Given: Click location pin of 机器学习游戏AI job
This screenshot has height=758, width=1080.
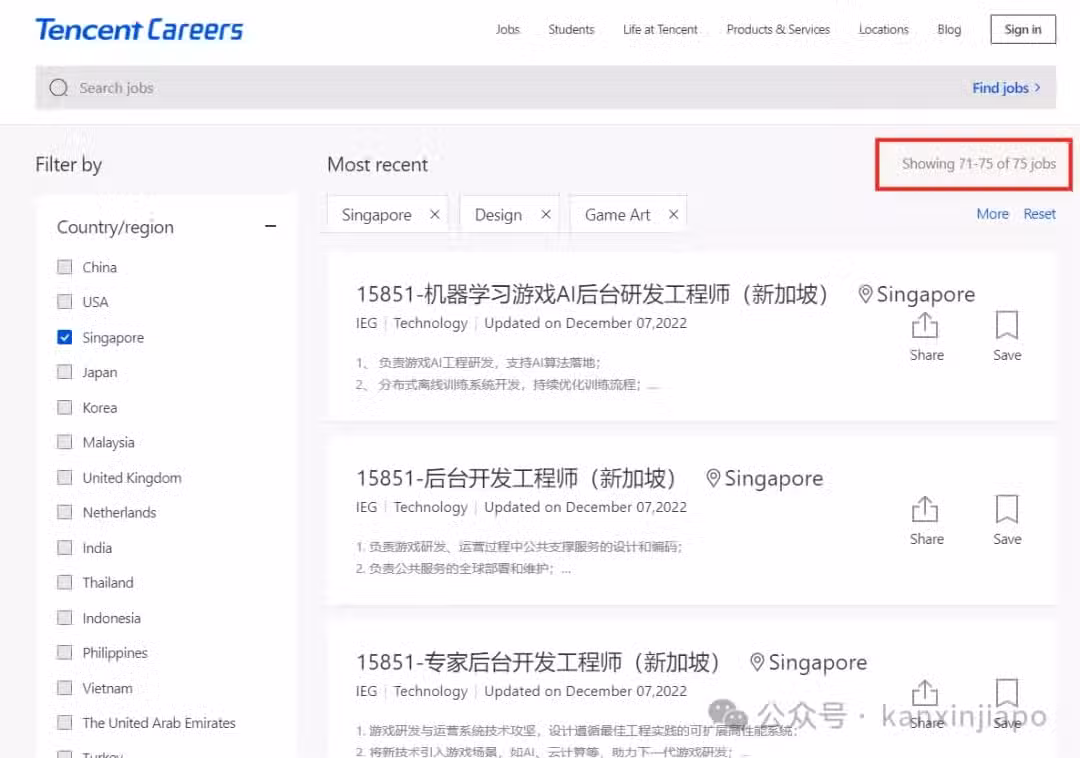Looking at the screenshot, I should point(865,294).
